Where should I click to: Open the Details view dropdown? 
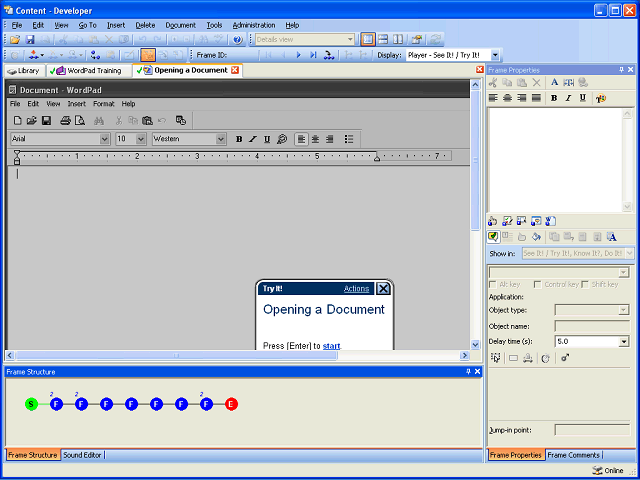(350, 40)
